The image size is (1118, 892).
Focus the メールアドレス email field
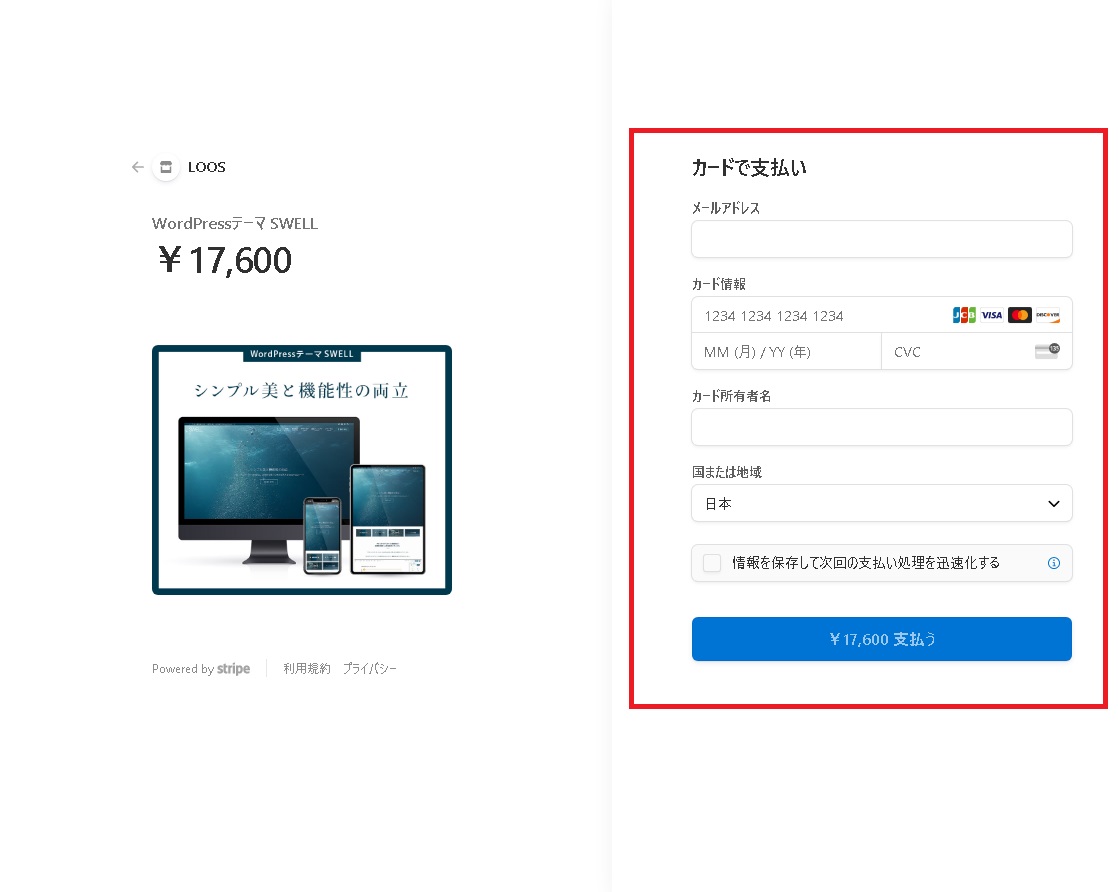tap(882, 239)
